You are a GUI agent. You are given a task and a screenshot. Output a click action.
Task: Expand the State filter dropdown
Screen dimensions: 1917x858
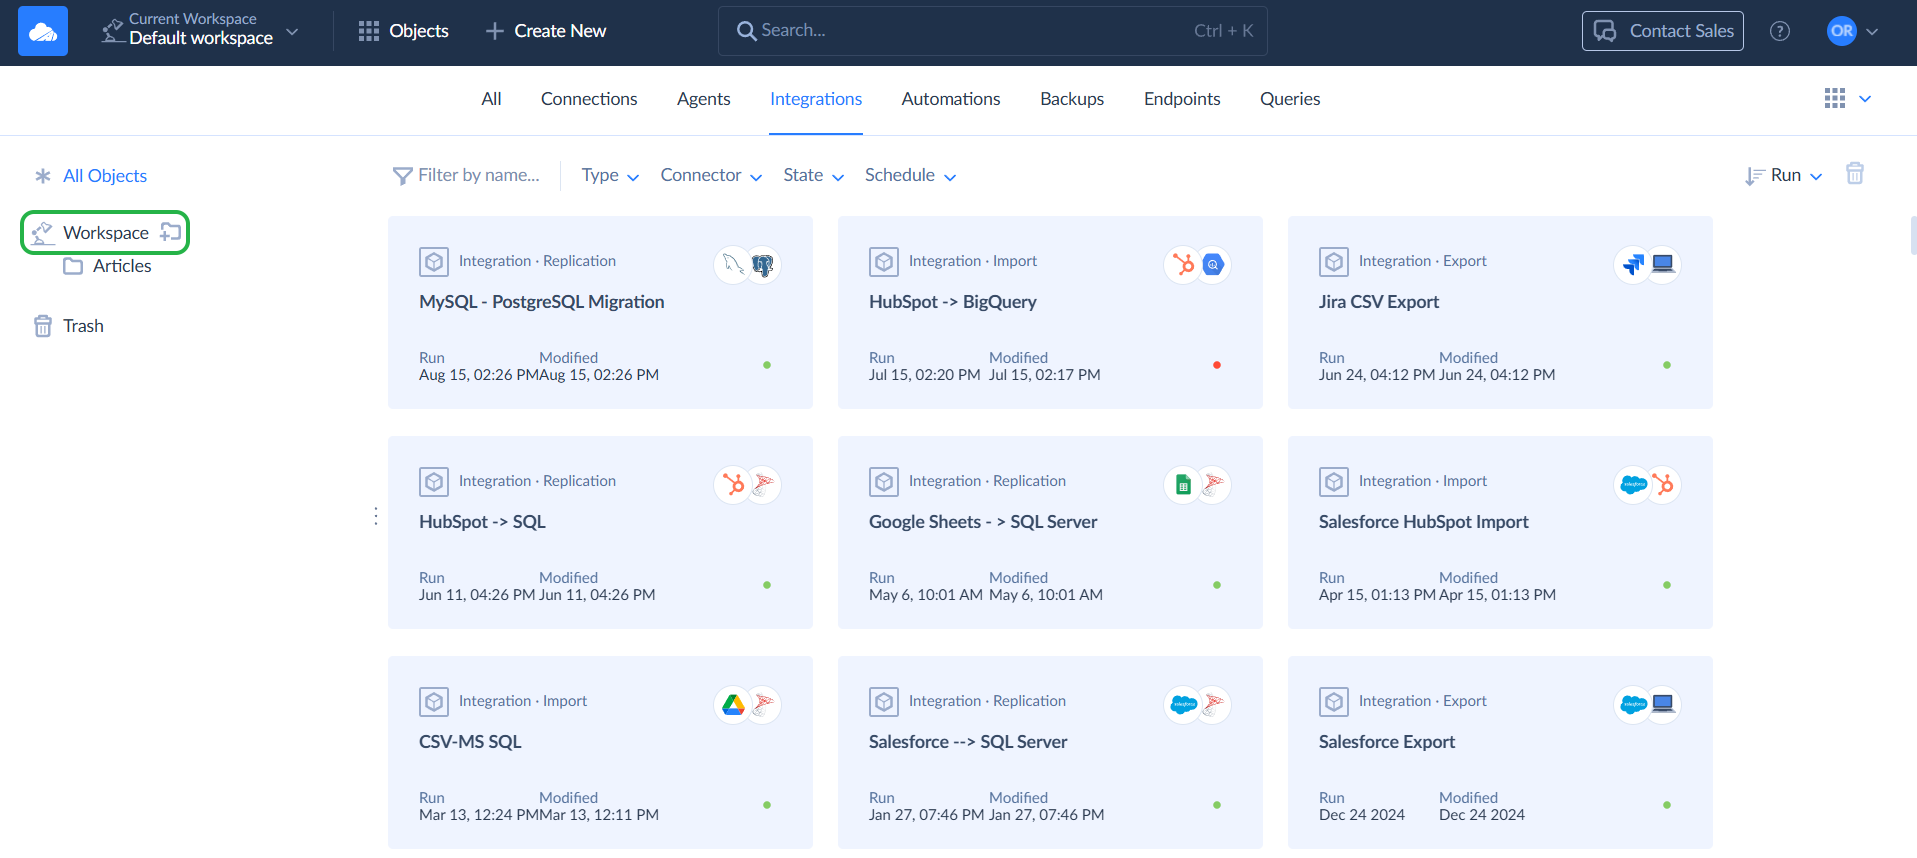point(813,176)
